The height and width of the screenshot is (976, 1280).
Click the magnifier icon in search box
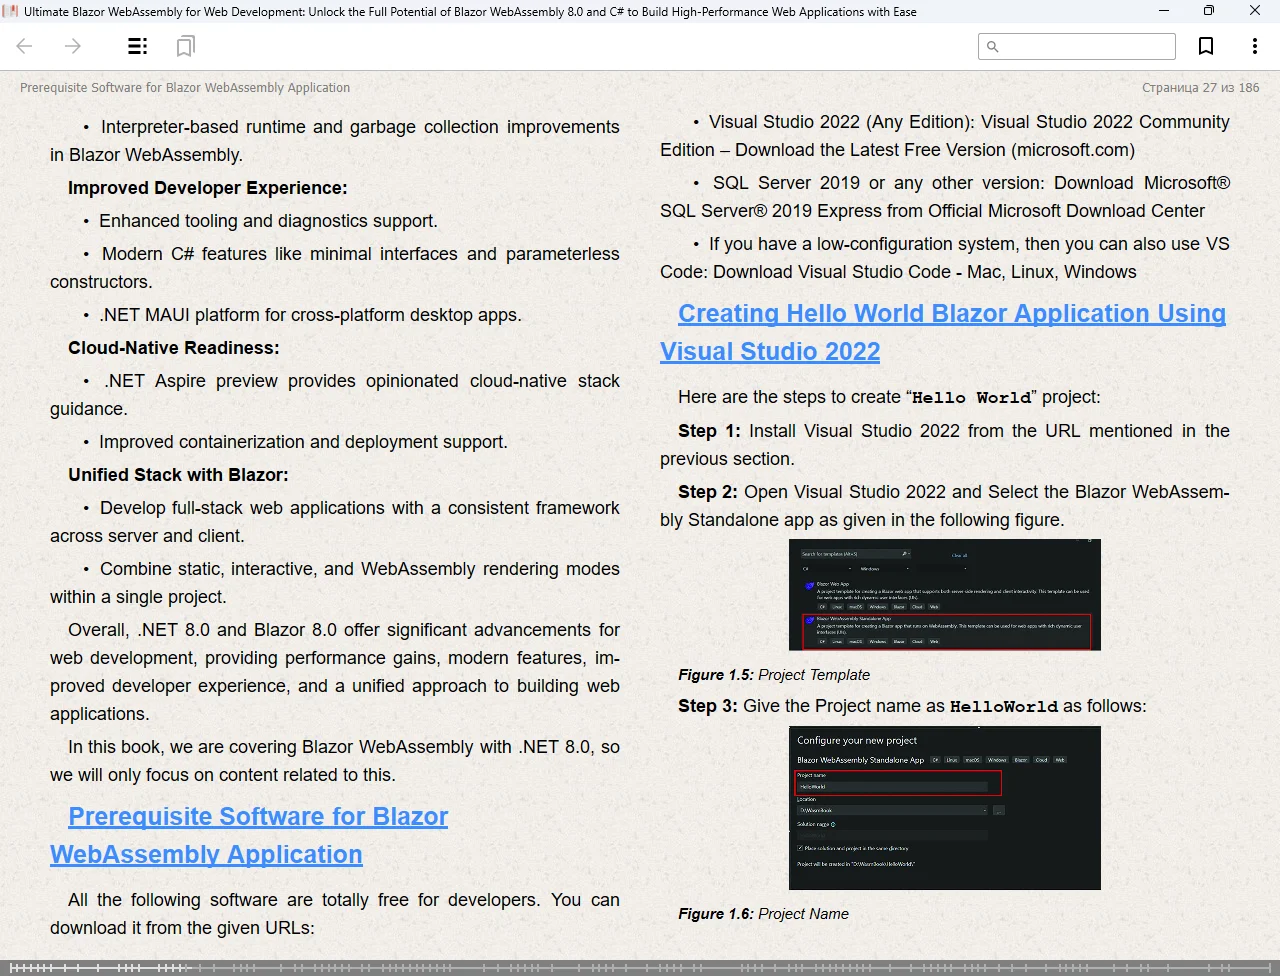(993, 46)
